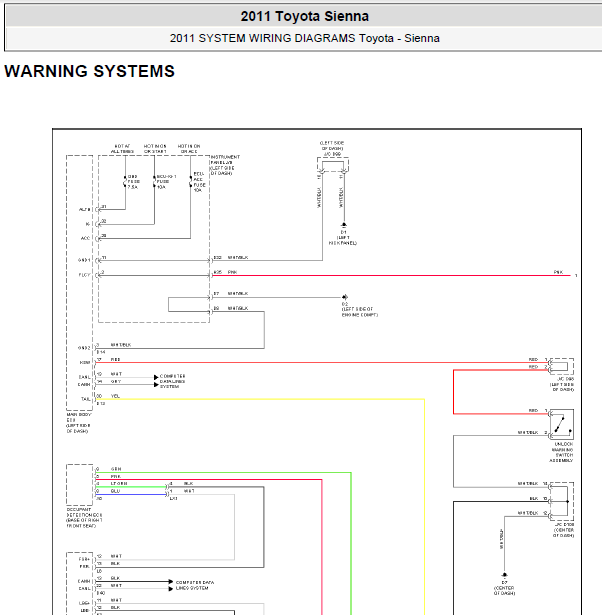Click '2011 SYSTEM WIRING DIAGRAMS Toyota - Sienna' subtitle
The image size is (602, 615).
(304, 38)
